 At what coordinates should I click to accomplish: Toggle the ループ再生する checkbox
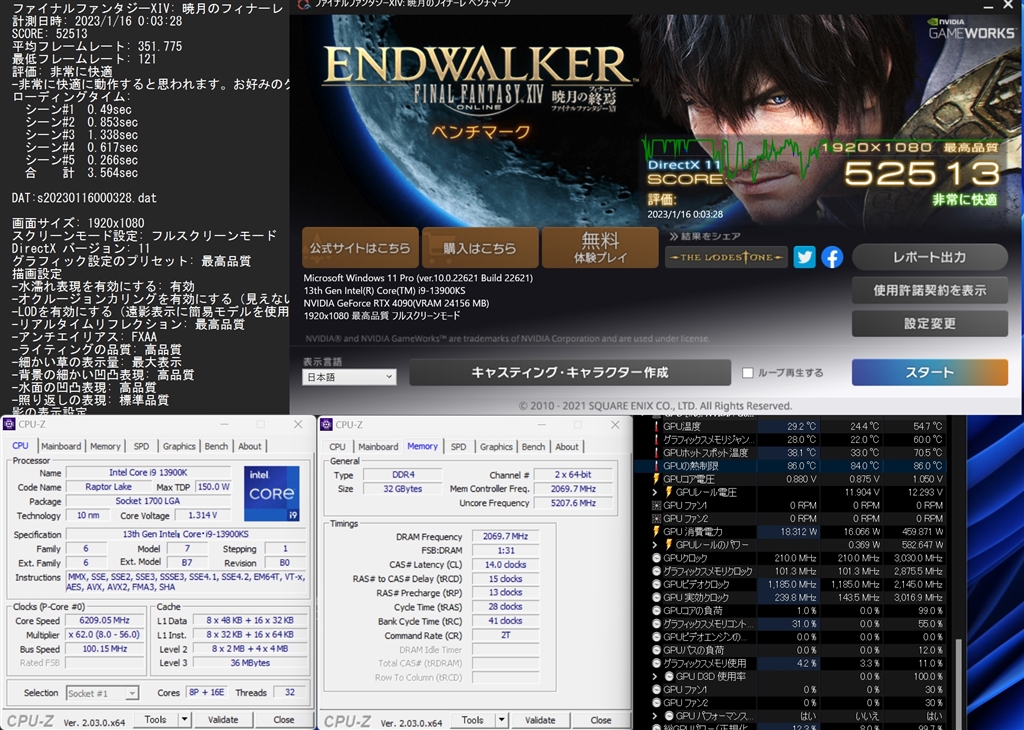pyautogui.click(x=748, y=373)
